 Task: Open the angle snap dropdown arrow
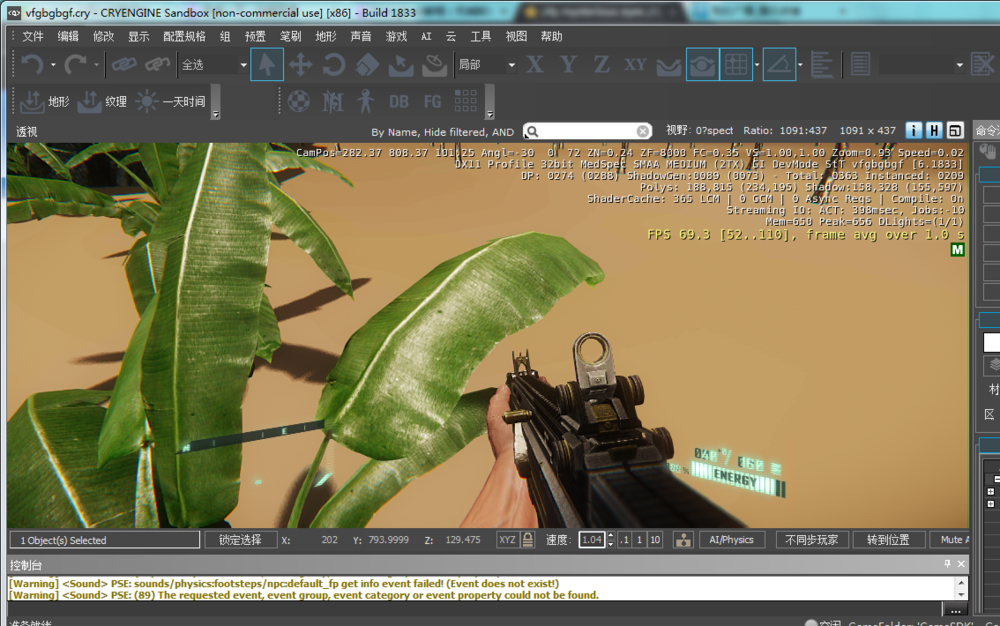click(x=801, y=65)
